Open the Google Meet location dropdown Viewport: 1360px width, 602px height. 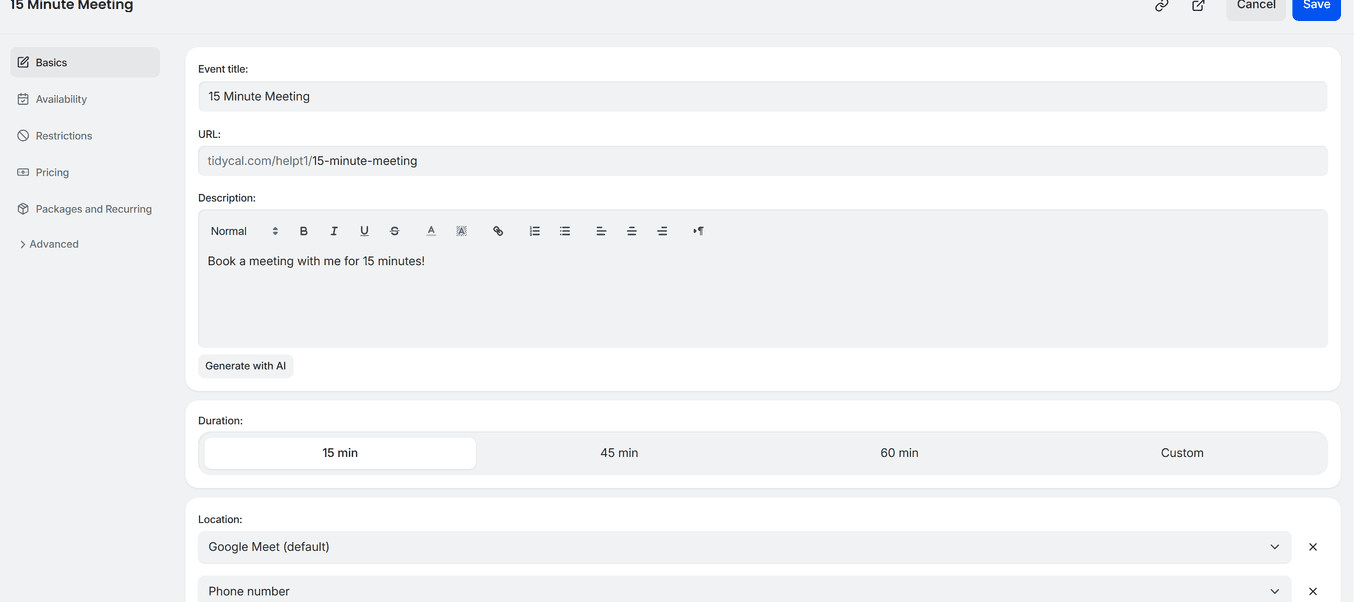(1274, 547)
